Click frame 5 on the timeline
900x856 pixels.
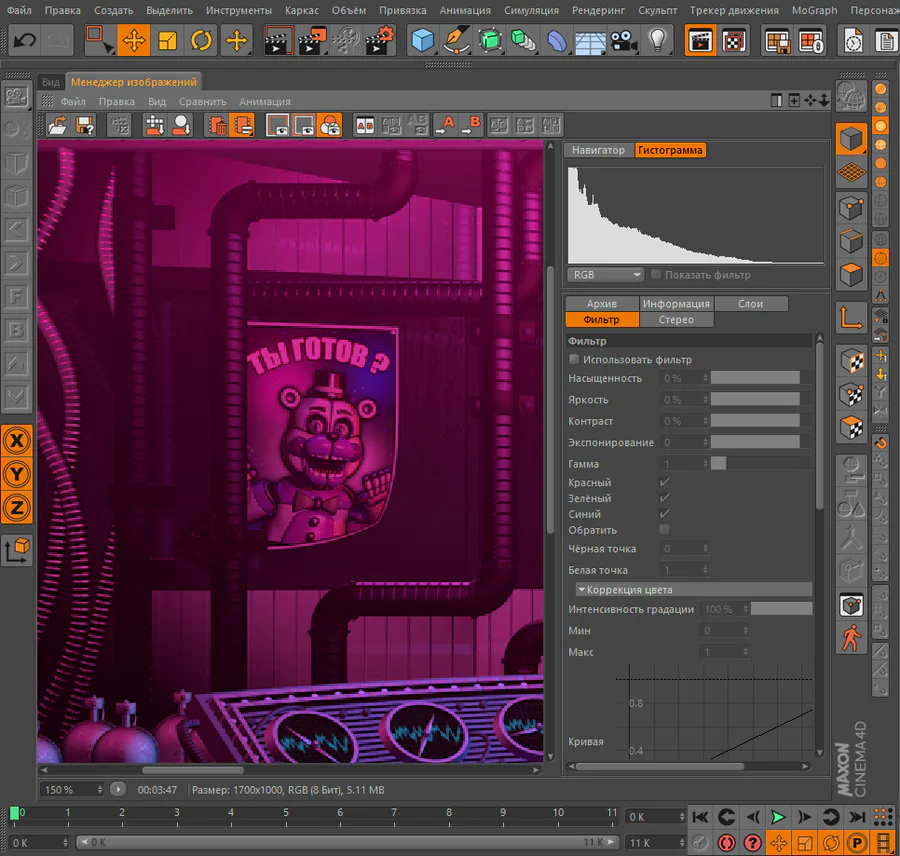tap(286, 815)
